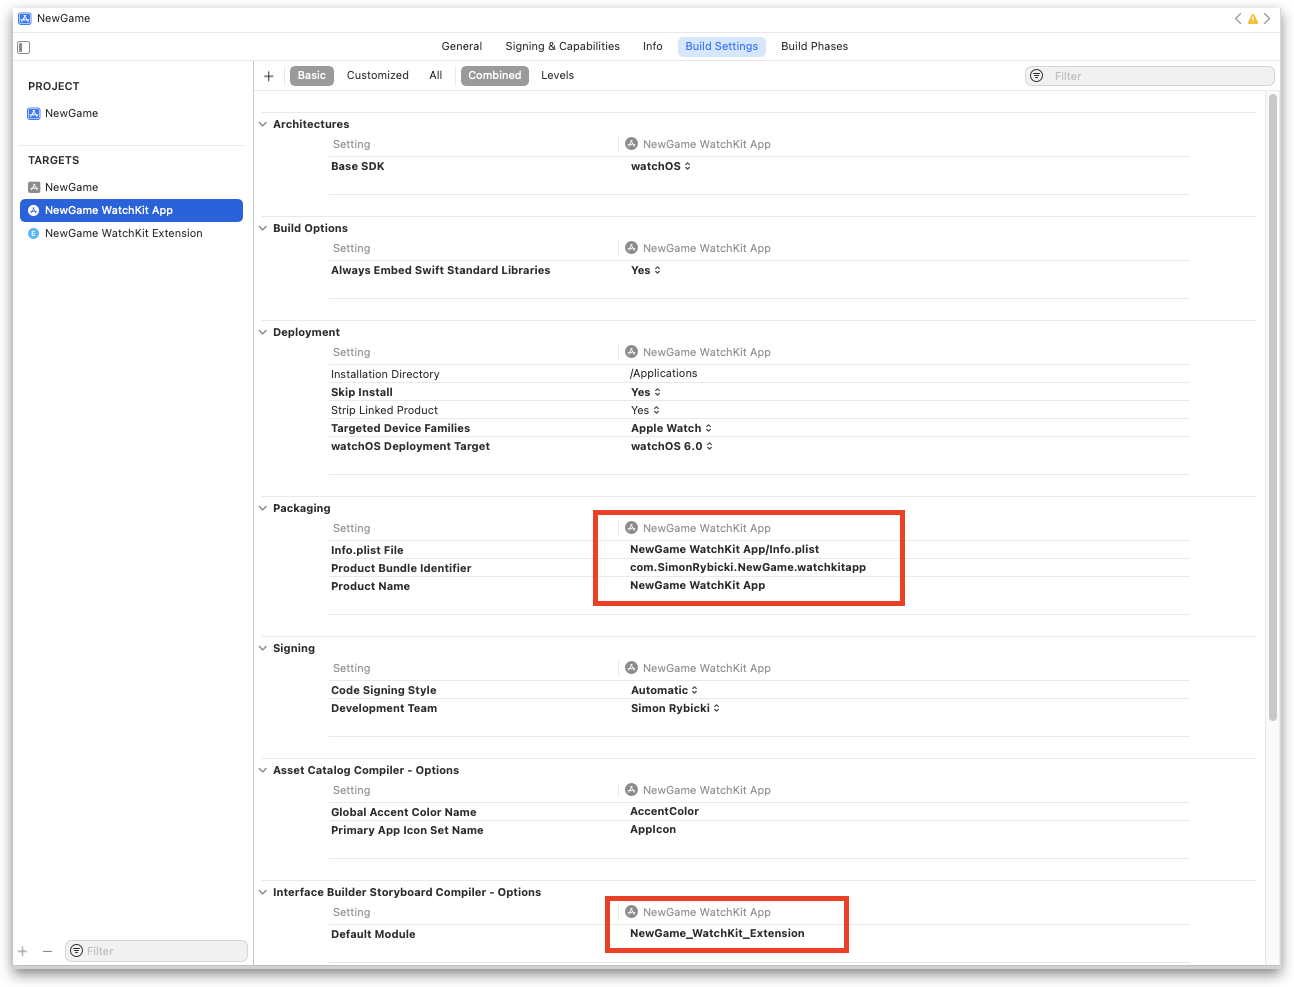Image resolution: width=1294 pixels, height=987 pixels.
Task: Click the targets Filter field at bottom
Action: tap(157, 951)
